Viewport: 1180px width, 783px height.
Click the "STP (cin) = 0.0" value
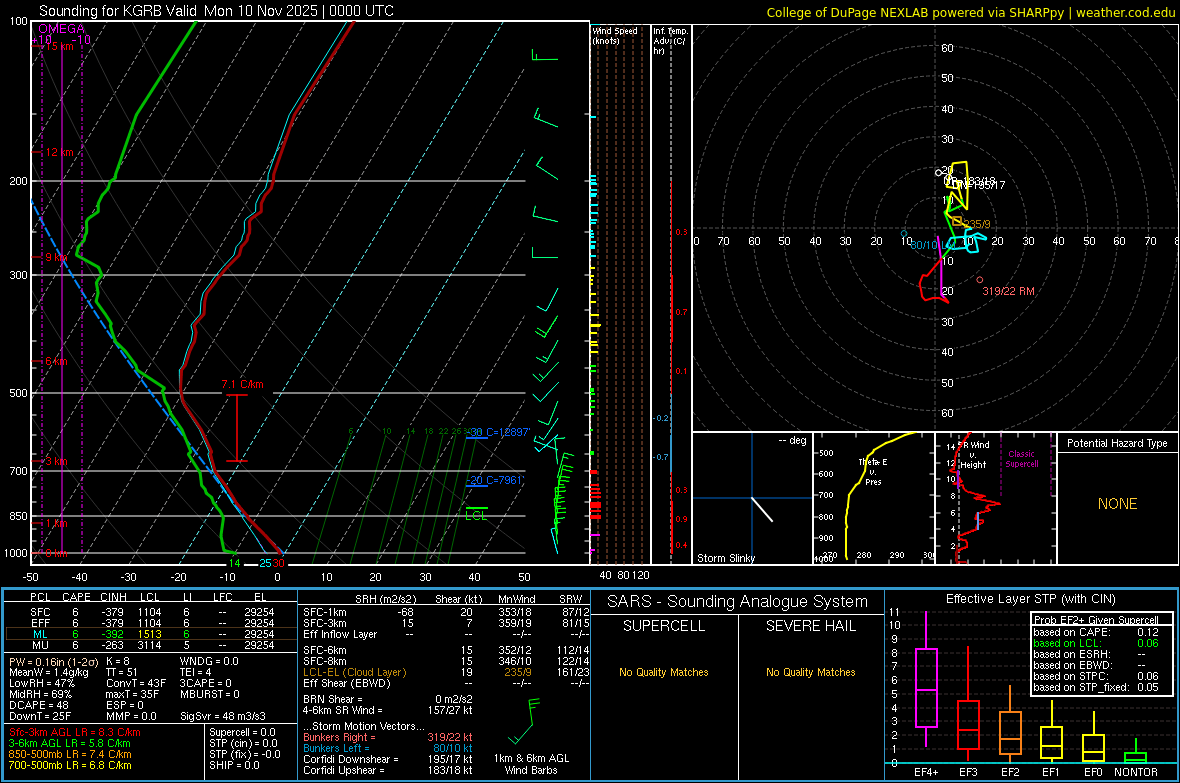pyautogui.click(x=243, y=743)
